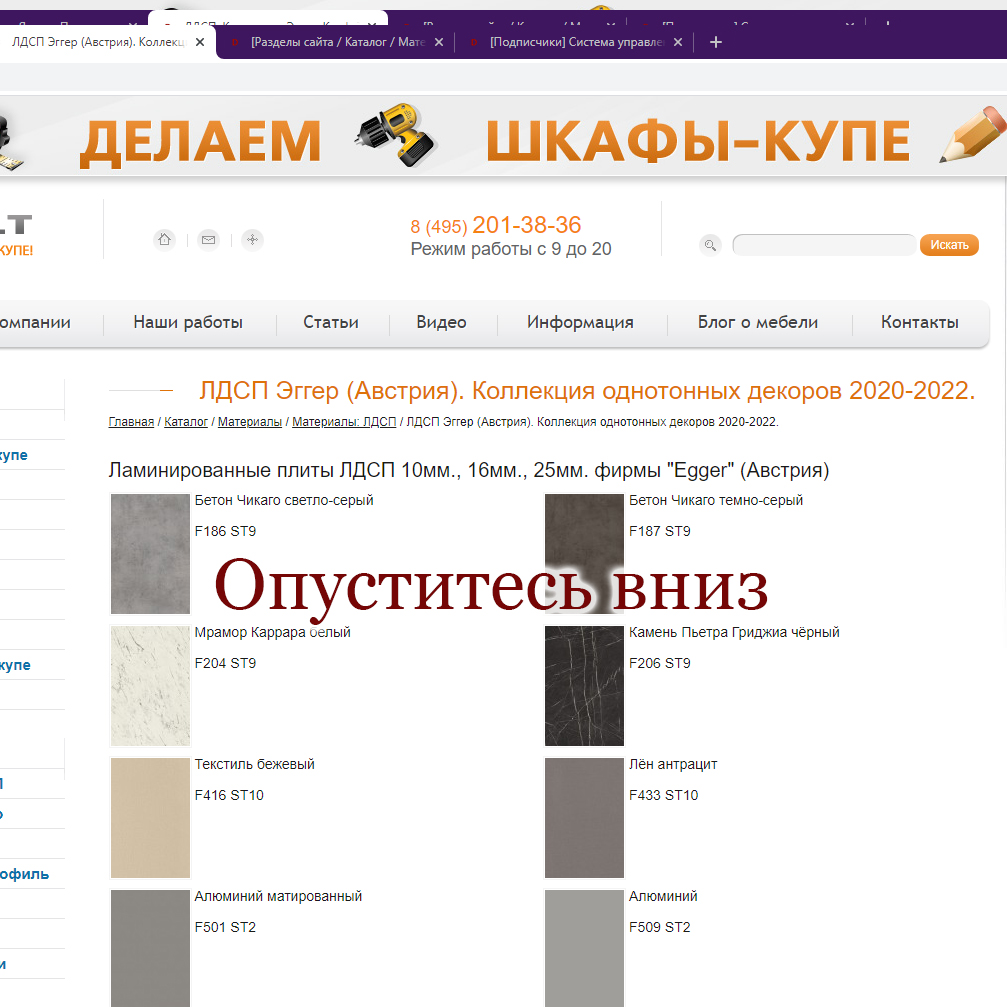Click into the site search field

click(x=823, y=245)
